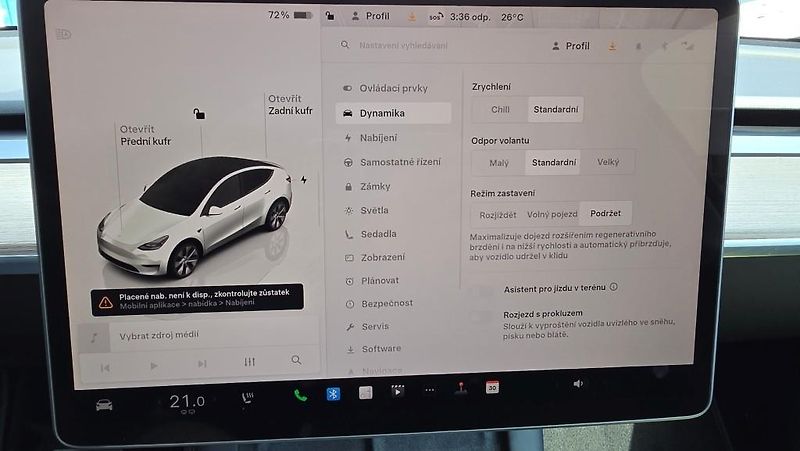Image resolution: width=800 pixels, height=451 pixels.
Task: Open the Calendar app icon
Action: pos(492,387)
